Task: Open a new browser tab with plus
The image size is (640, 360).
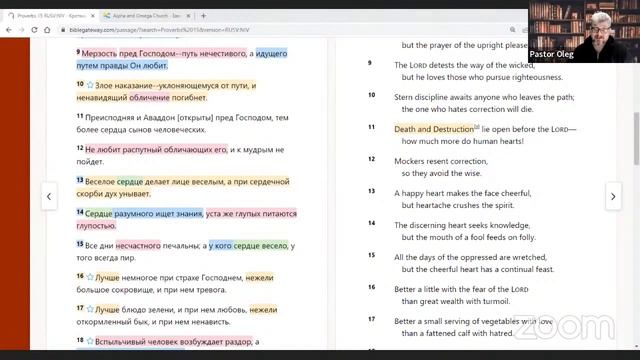Action: (x=203, y=16)
